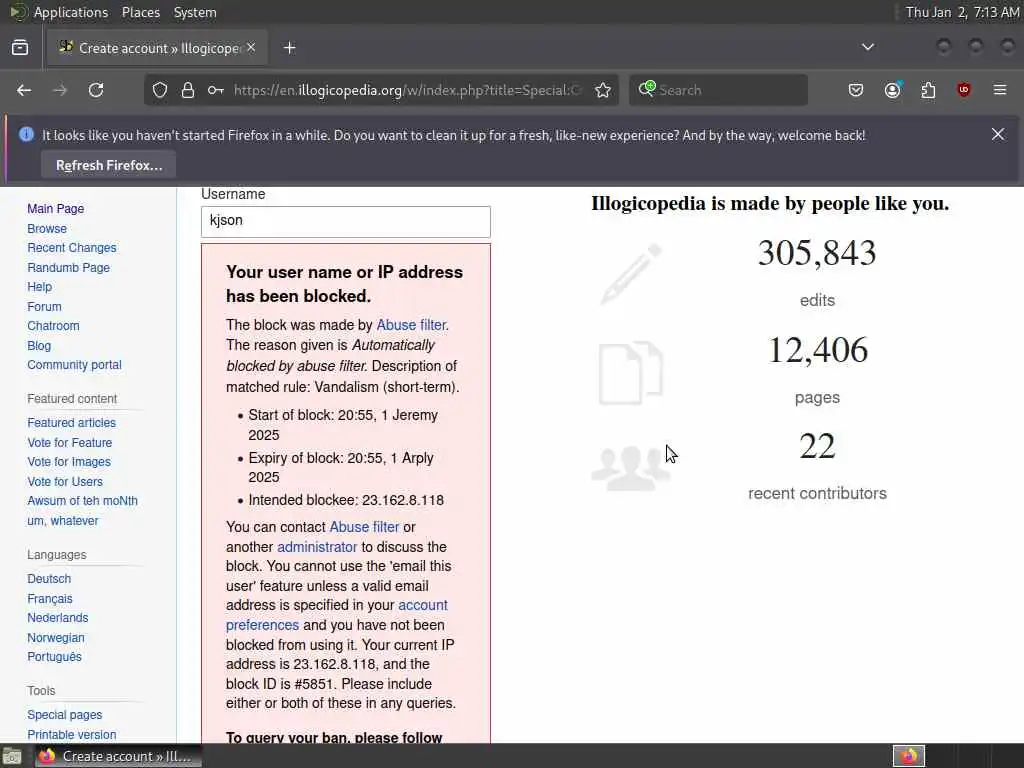
Task: Open the Firefox hamburger menu
Action: [x=1000, y=90]
